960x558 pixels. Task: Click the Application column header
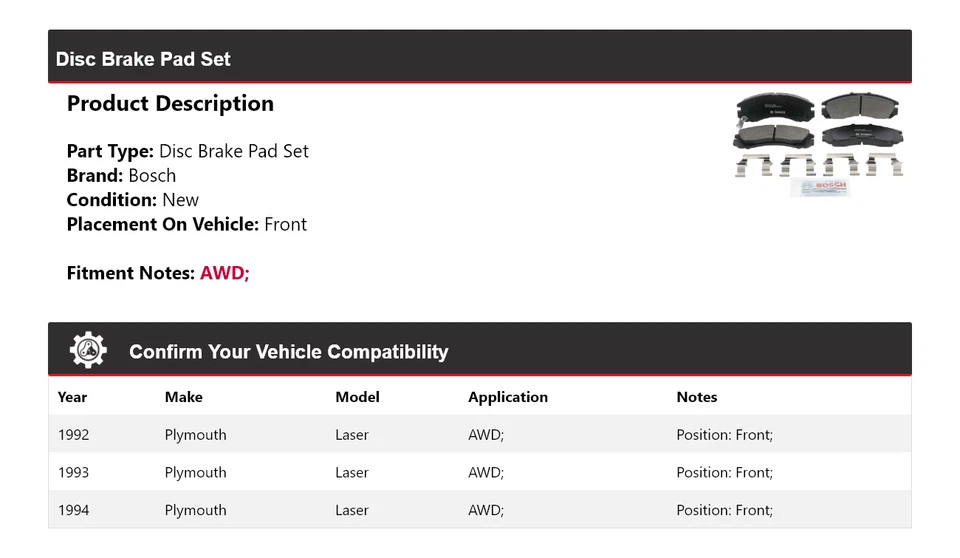click(507, 397)
